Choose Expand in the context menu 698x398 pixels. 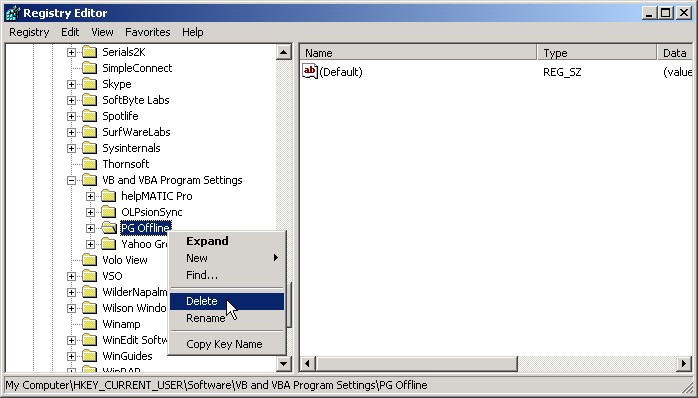click(x=227, y=241)
